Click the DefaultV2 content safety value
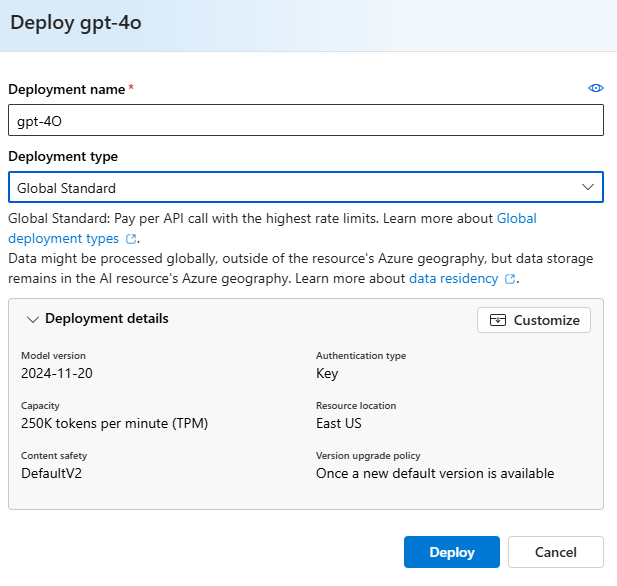The image size is (617, 586). (x=52, y=473)
